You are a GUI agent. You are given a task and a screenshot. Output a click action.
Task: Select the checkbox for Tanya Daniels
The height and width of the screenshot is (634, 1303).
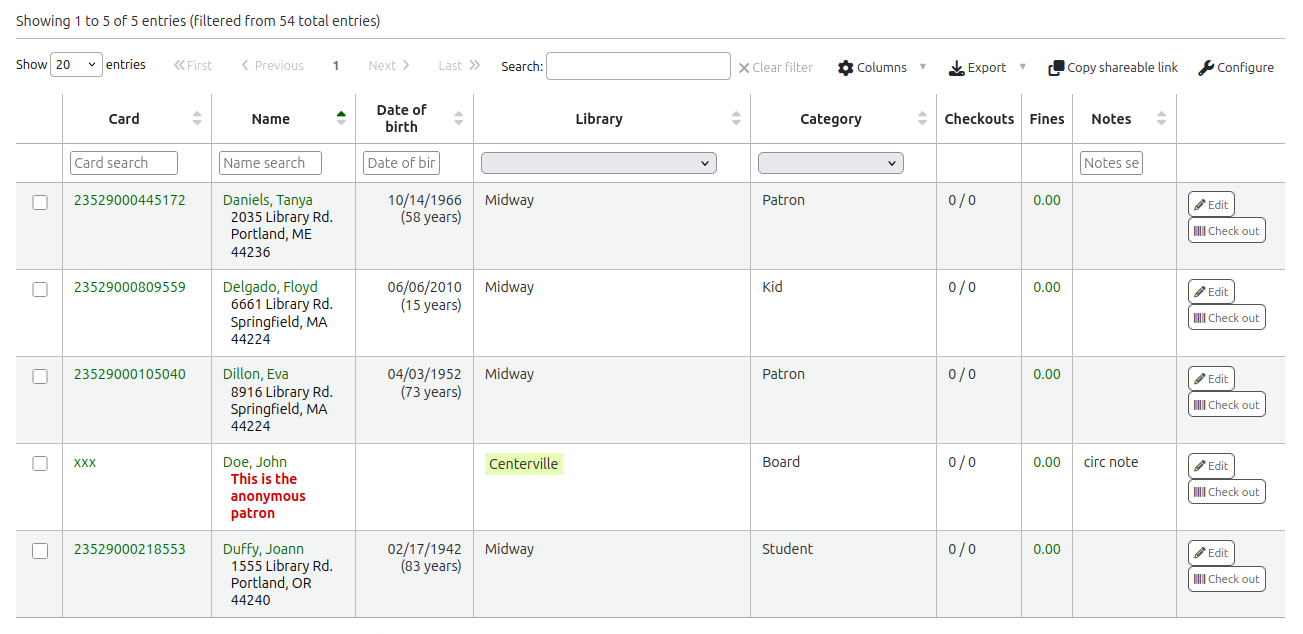[40, 202]
